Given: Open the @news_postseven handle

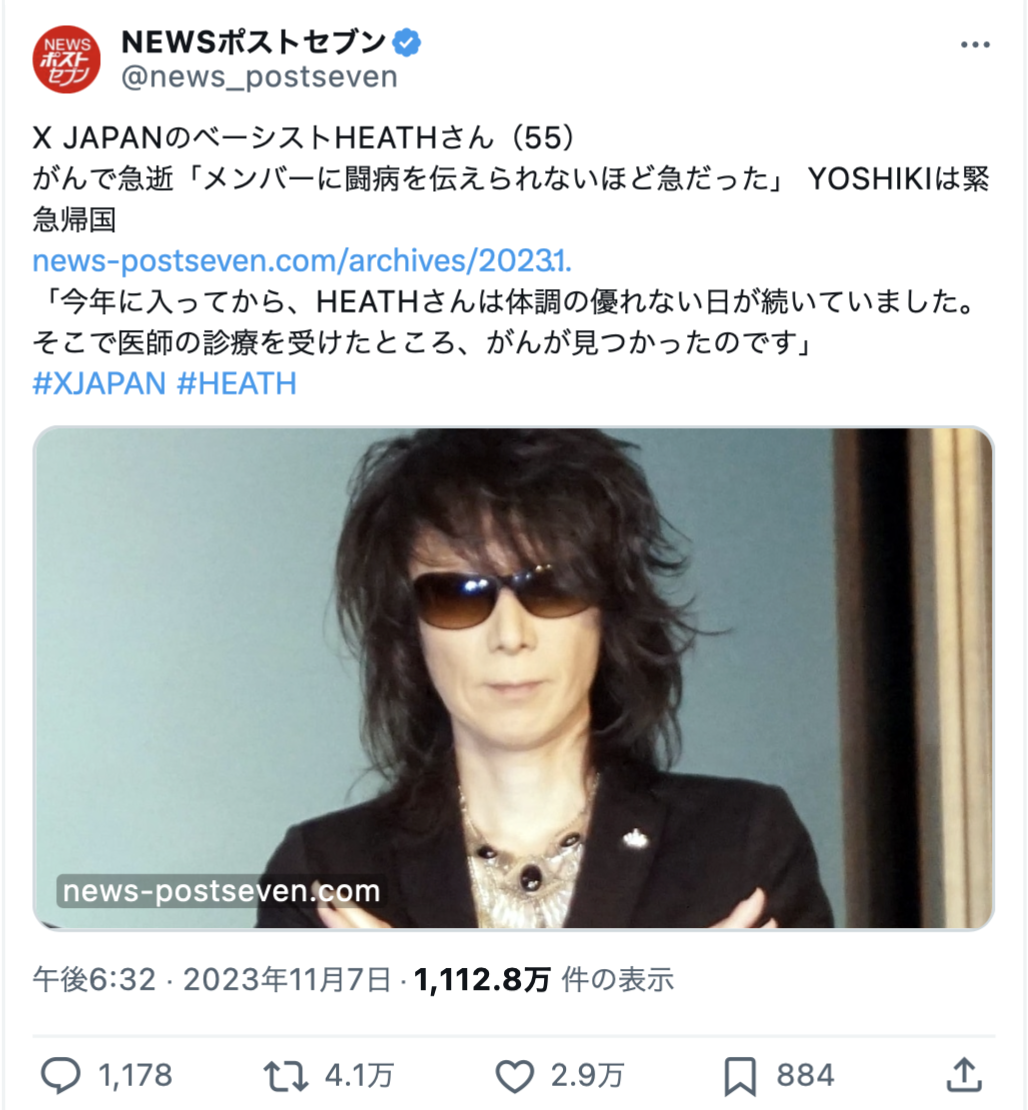Looking at the screenshot, I should coord(260,76).
